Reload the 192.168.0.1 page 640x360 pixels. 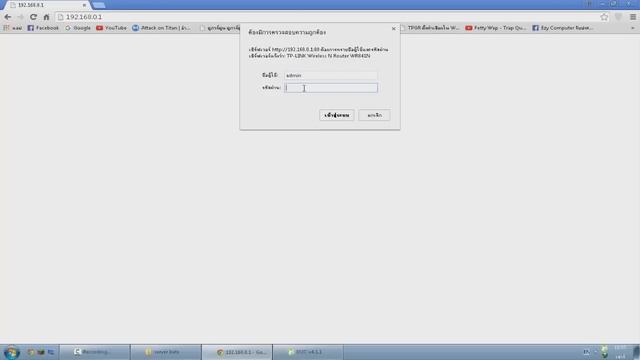coord(33,17)
